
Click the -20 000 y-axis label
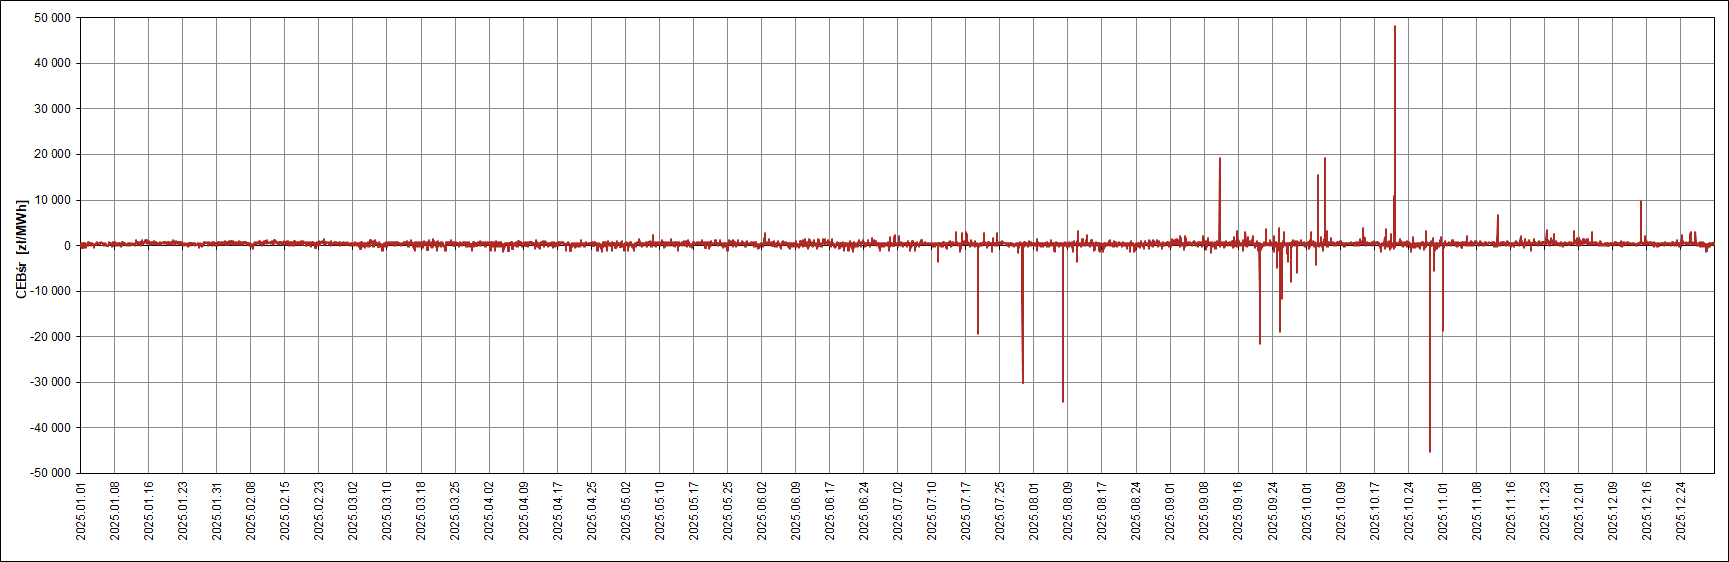point(50,337)
